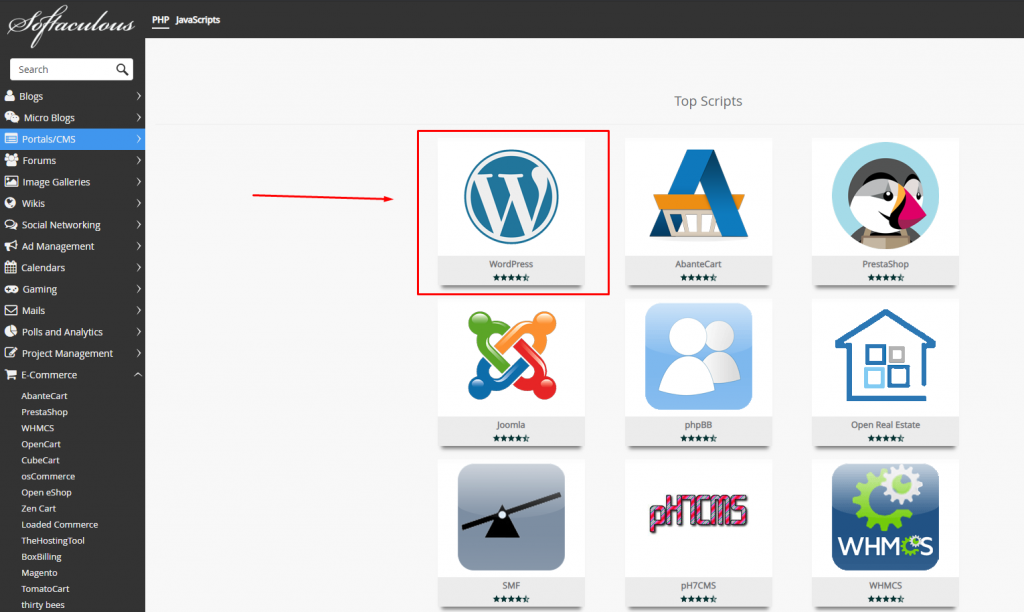Expand the Calendars category chevron
Image resolution: width=1024 pixels, height=612 pixels.
(x=138, y=267)
